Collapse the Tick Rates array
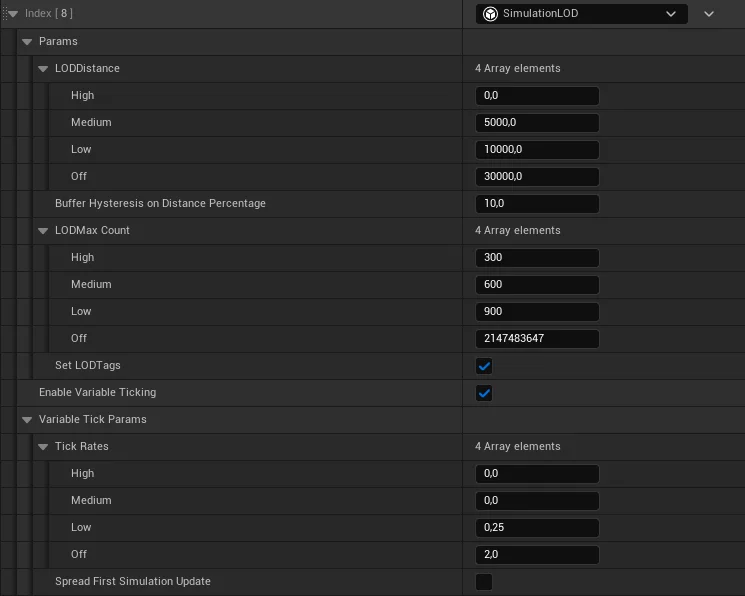 pos(43,447)
